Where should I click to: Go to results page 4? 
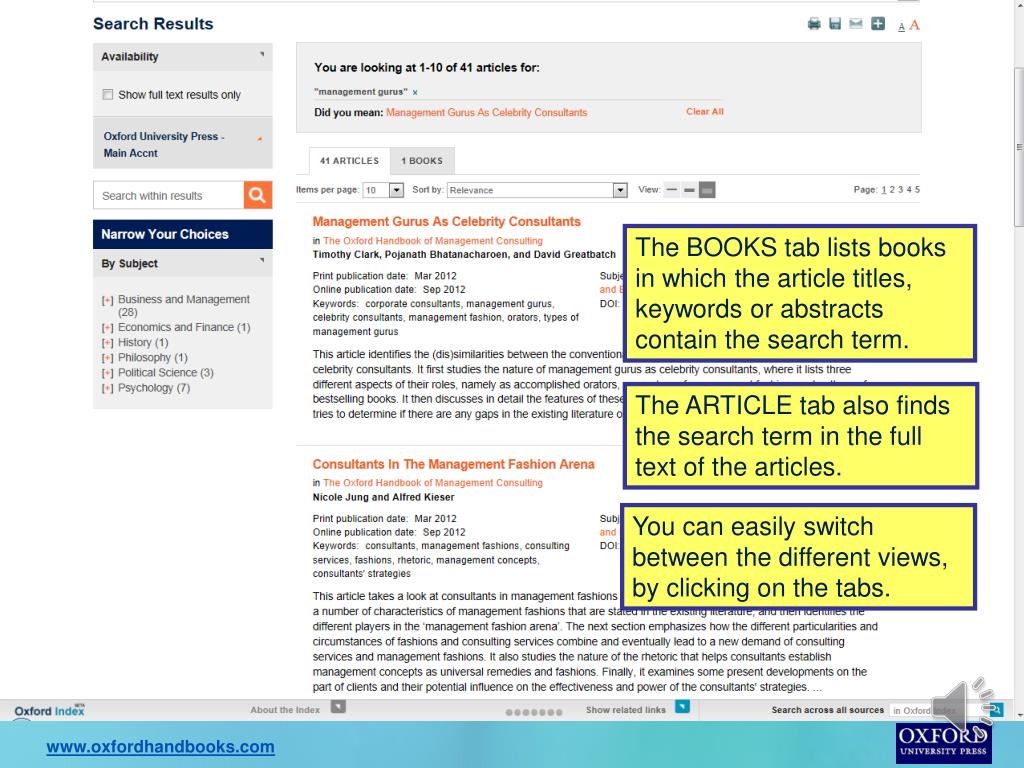909,190
